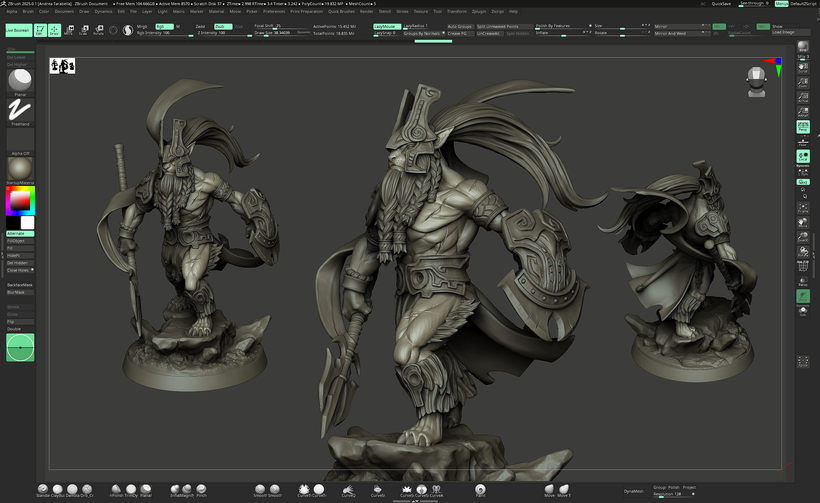Image resolution: width=820 pixels, height=503 pixels.
Task: Click the QuickSave button
Action: point(720,3)
